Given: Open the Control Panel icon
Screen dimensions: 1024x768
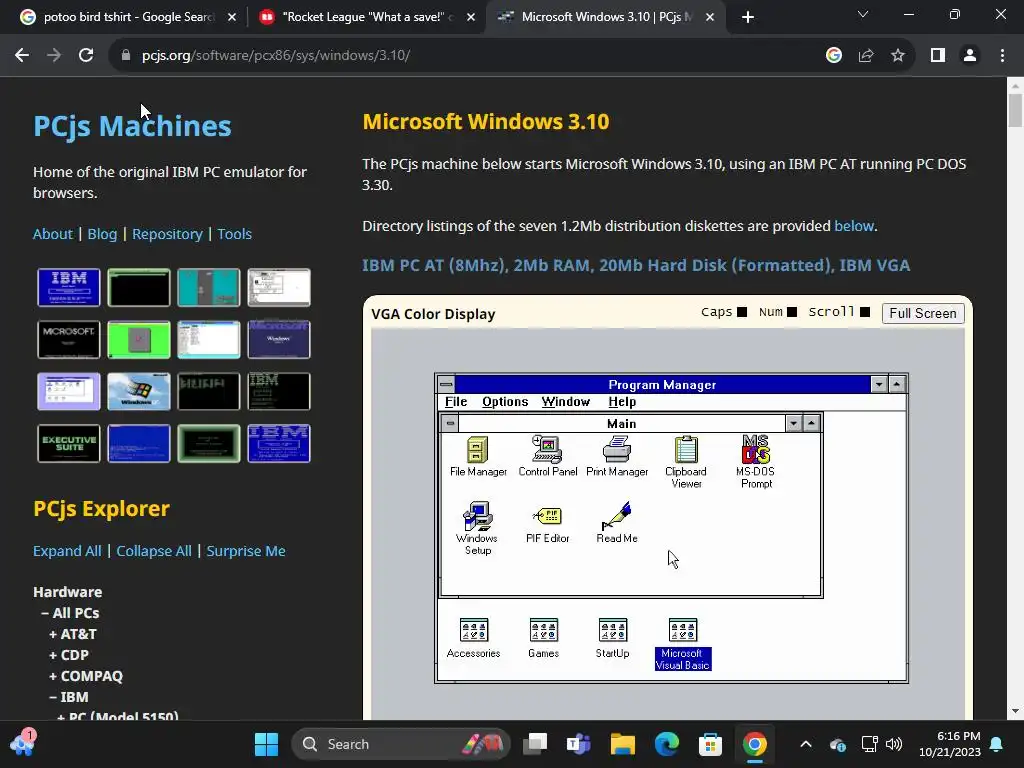Looking at the screenshot, I should [547, 456].
